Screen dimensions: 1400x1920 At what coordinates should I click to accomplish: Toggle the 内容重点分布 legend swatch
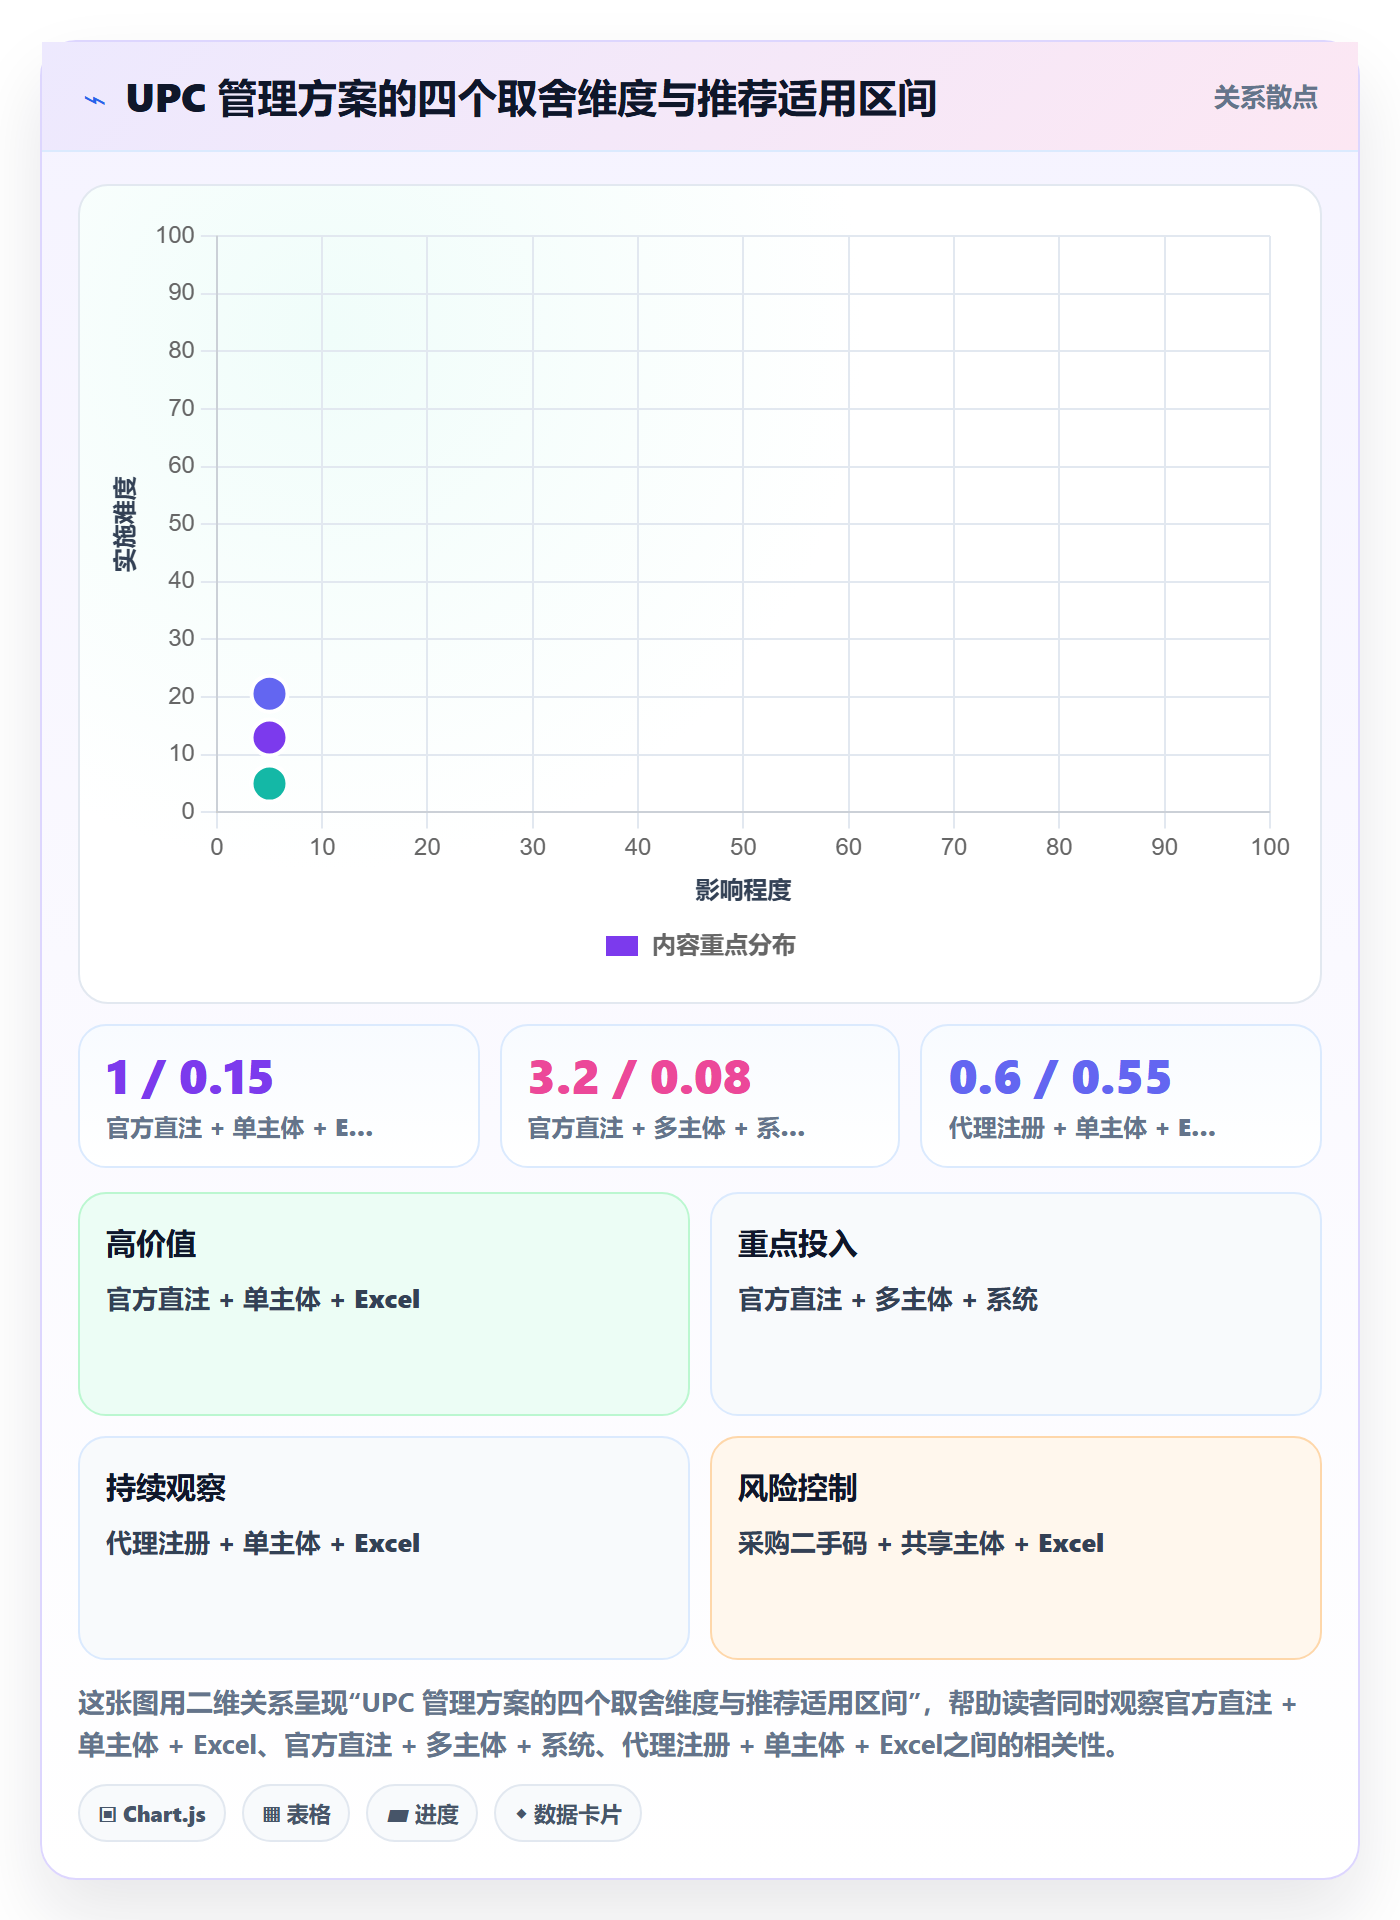coord(622,946)
